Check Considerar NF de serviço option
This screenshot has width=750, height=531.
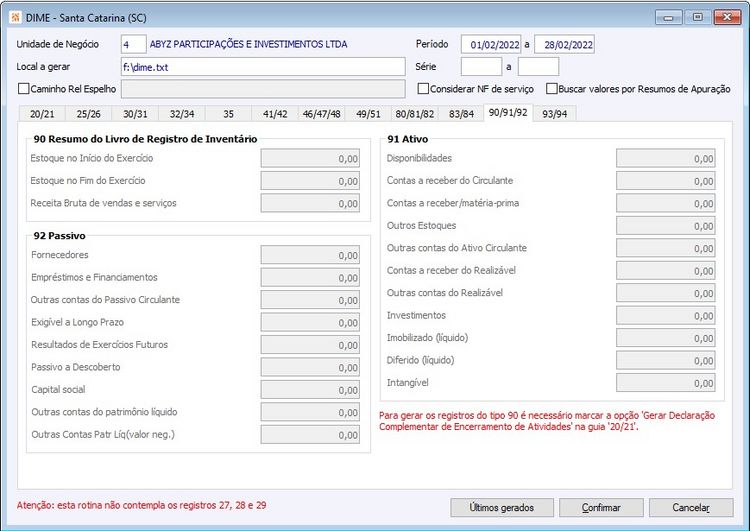(423, 89)
